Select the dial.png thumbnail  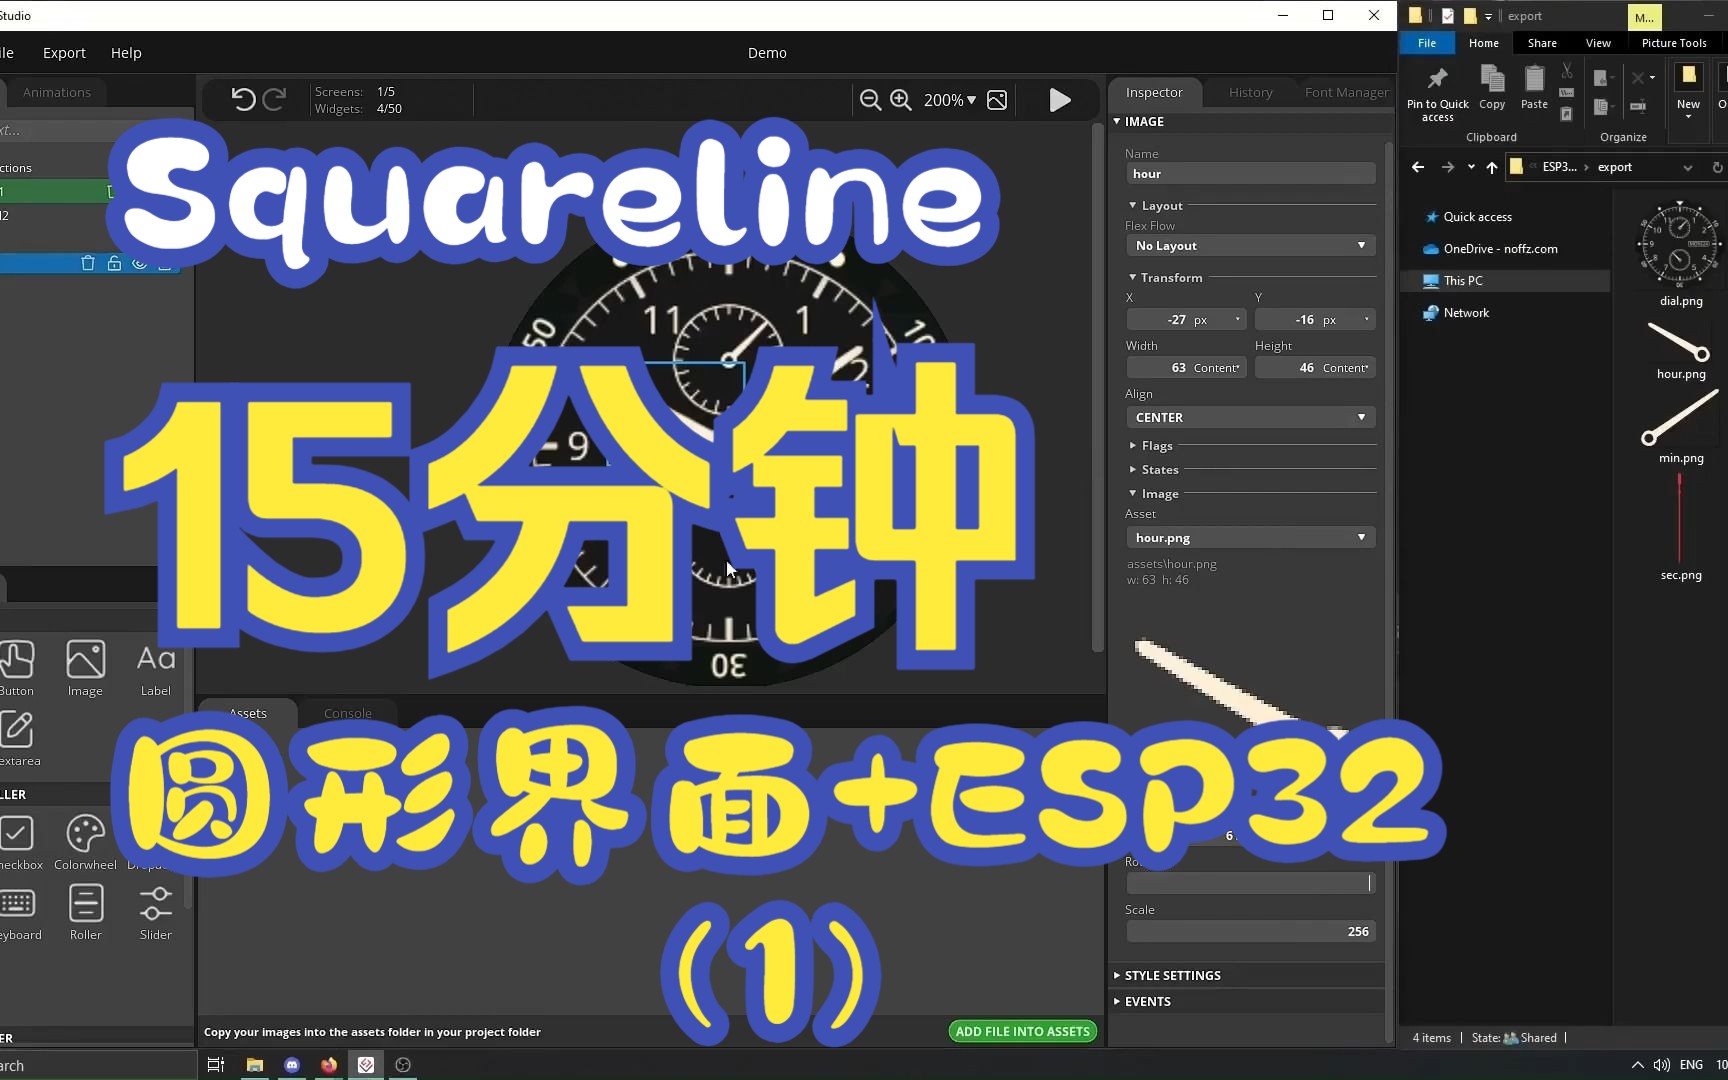point(1680,244)
